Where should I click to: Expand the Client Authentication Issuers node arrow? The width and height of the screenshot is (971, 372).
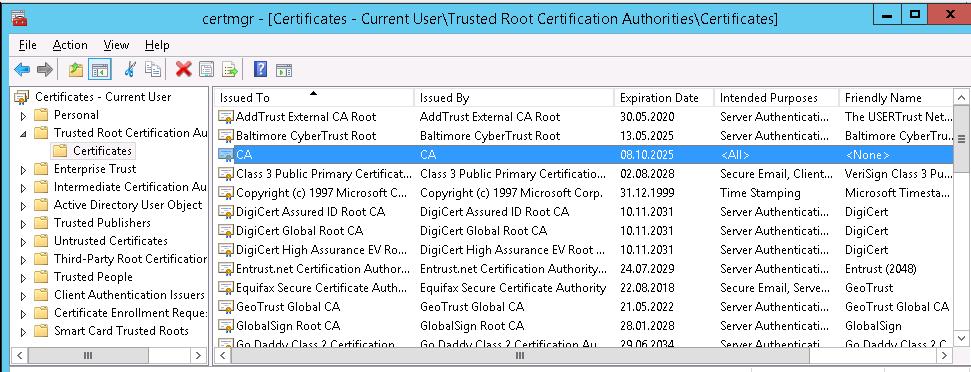pos(24,296)
